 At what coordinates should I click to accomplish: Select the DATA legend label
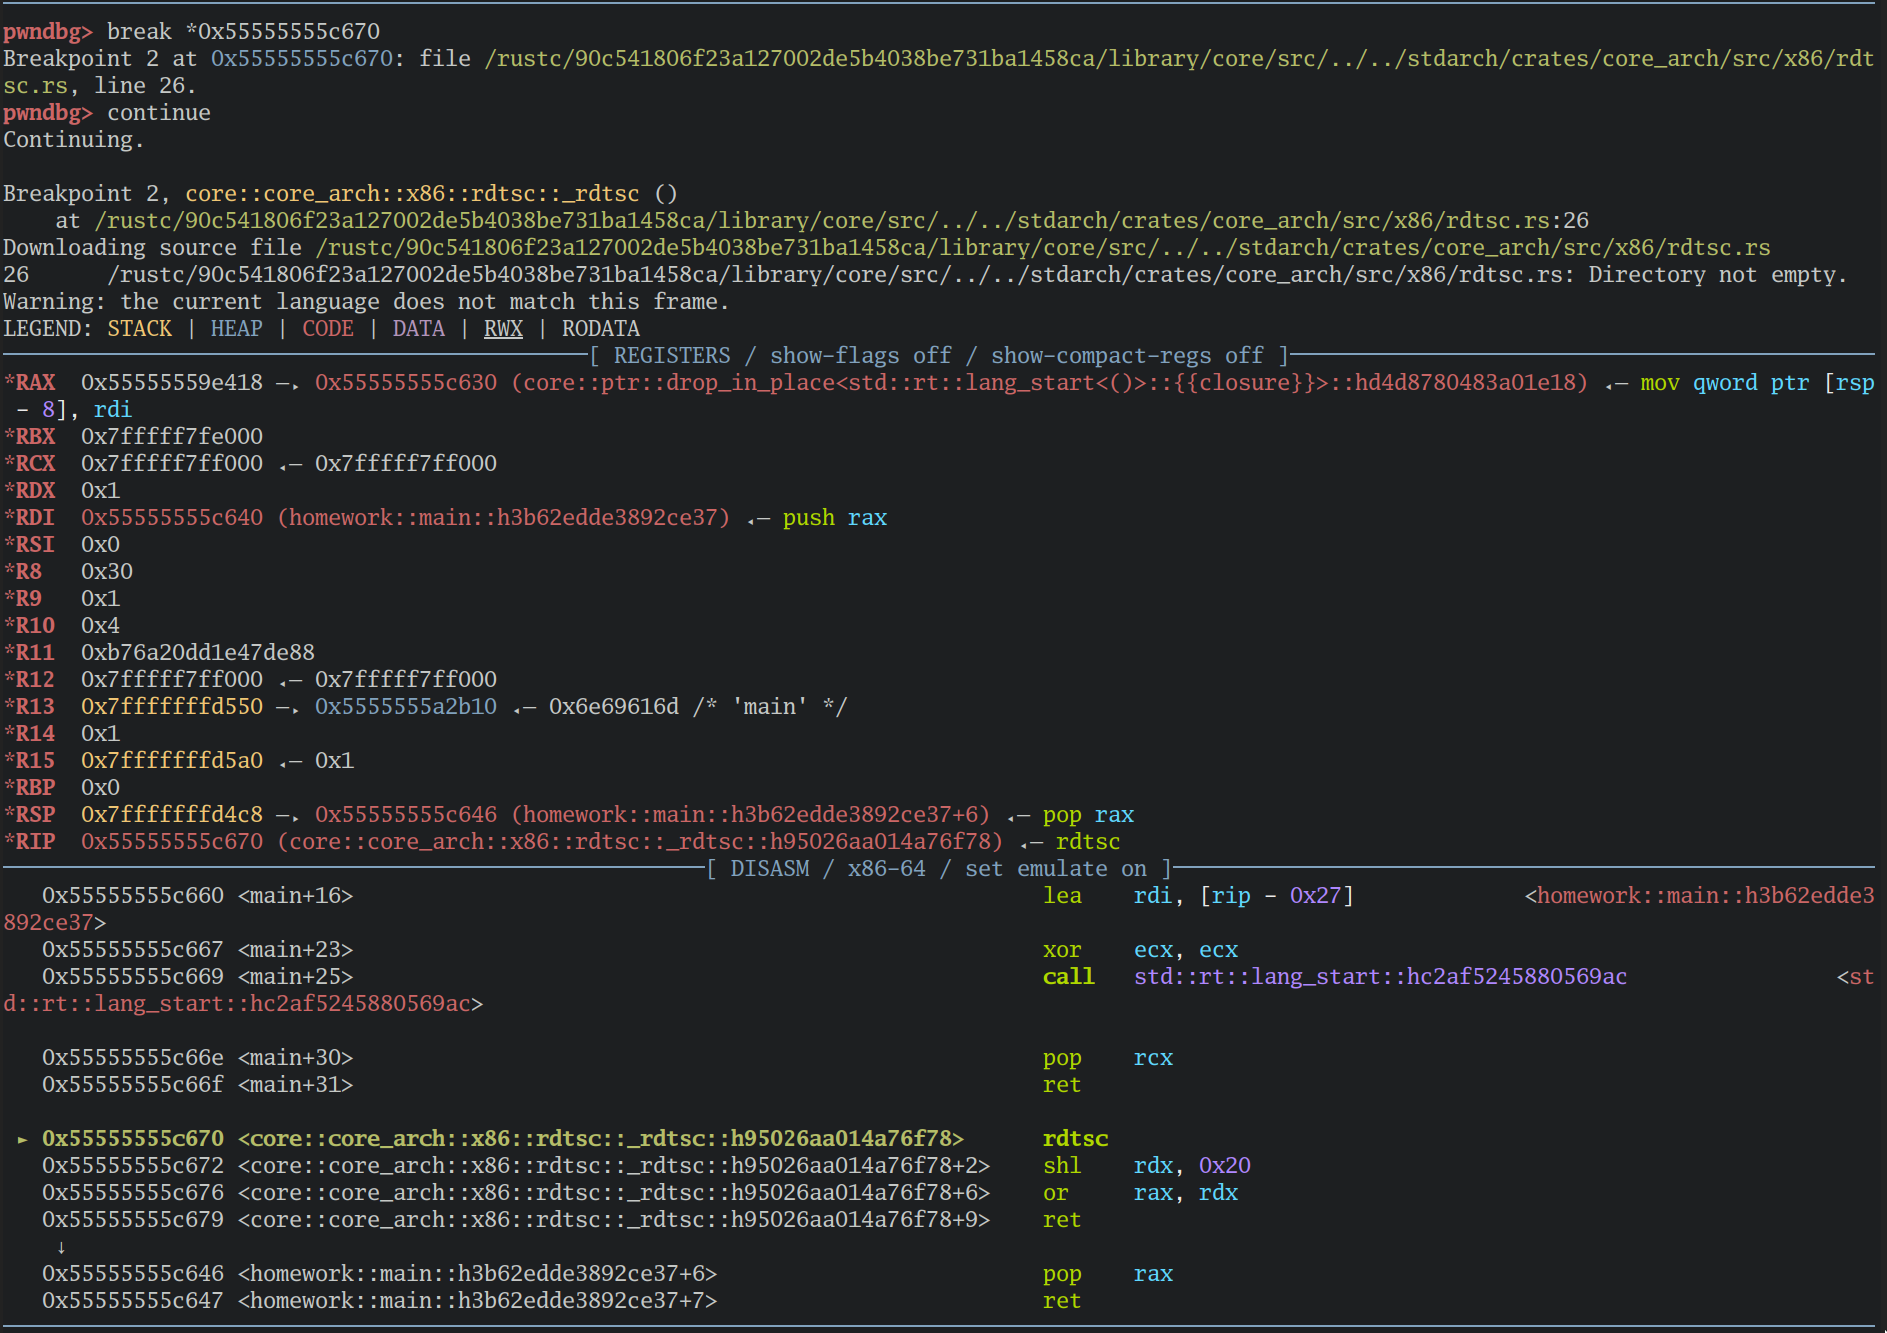point(419,328)
